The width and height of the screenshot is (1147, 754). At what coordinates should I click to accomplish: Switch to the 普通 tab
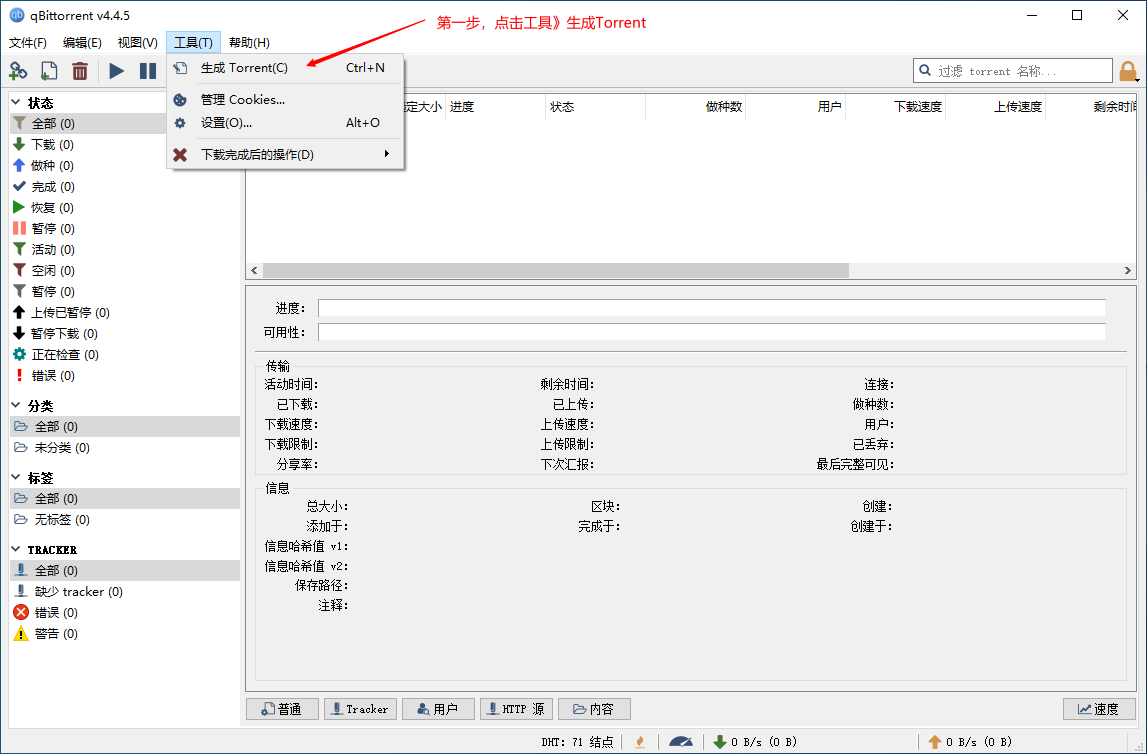282,709
